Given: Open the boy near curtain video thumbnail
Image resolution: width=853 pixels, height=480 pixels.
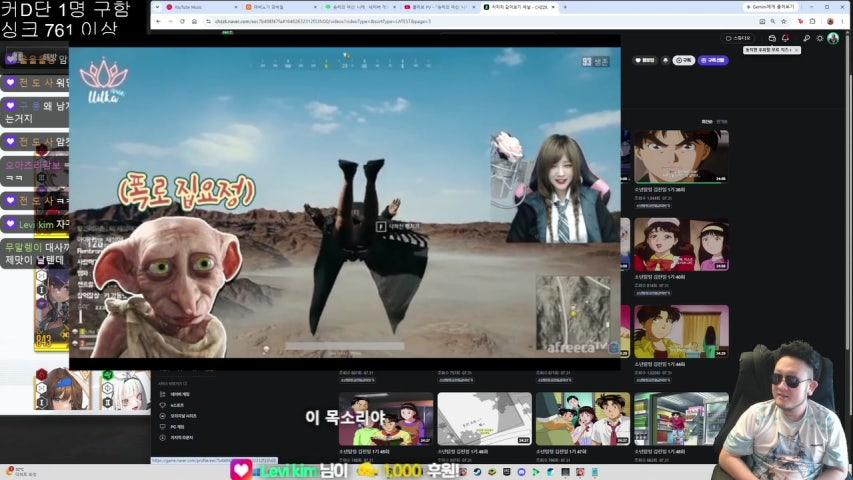Looking at the screenshot, I should click(681, 331).
